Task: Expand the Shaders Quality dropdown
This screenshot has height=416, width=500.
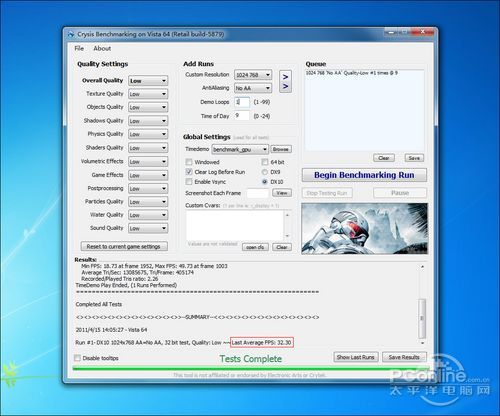Action: pyautogui.click(x=148, y=148)
